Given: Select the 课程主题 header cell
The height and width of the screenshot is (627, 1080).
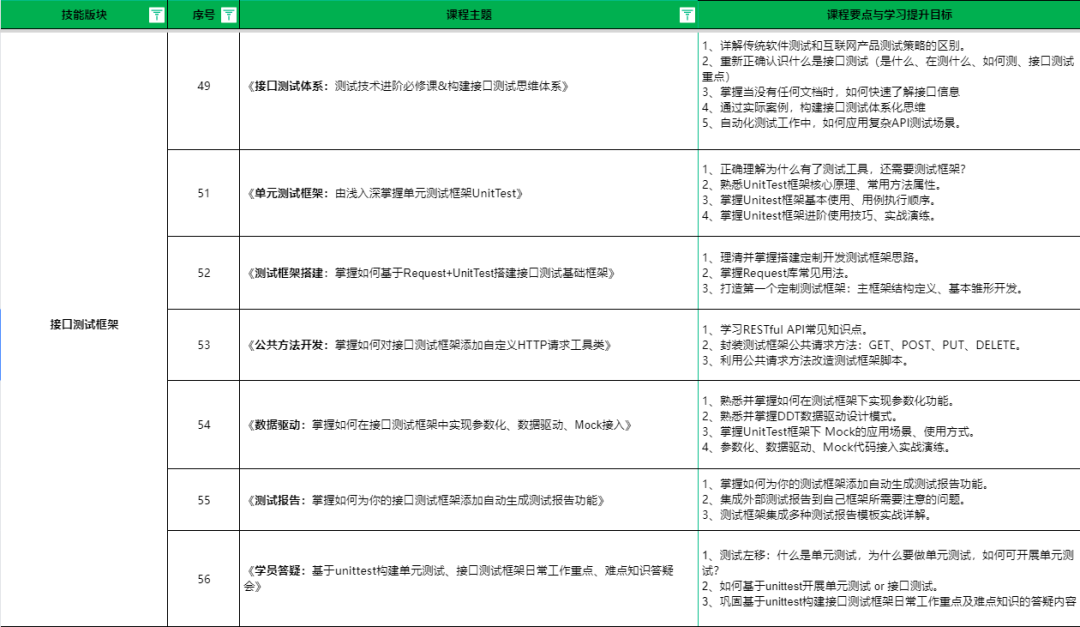Looking at the screenshot, I should [x=469, y=15].
